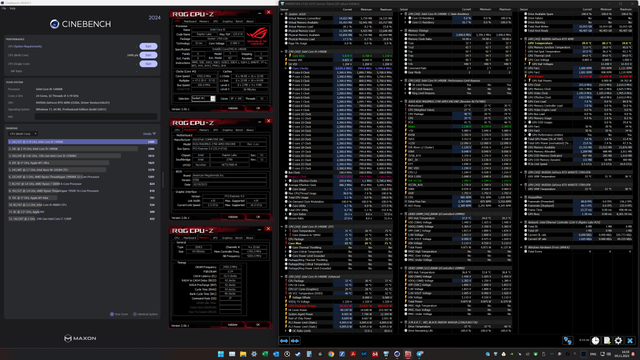Click HWiNFO first blue arrows layout button
This screenshot has height=360, width=640.
tap(284, 340)
